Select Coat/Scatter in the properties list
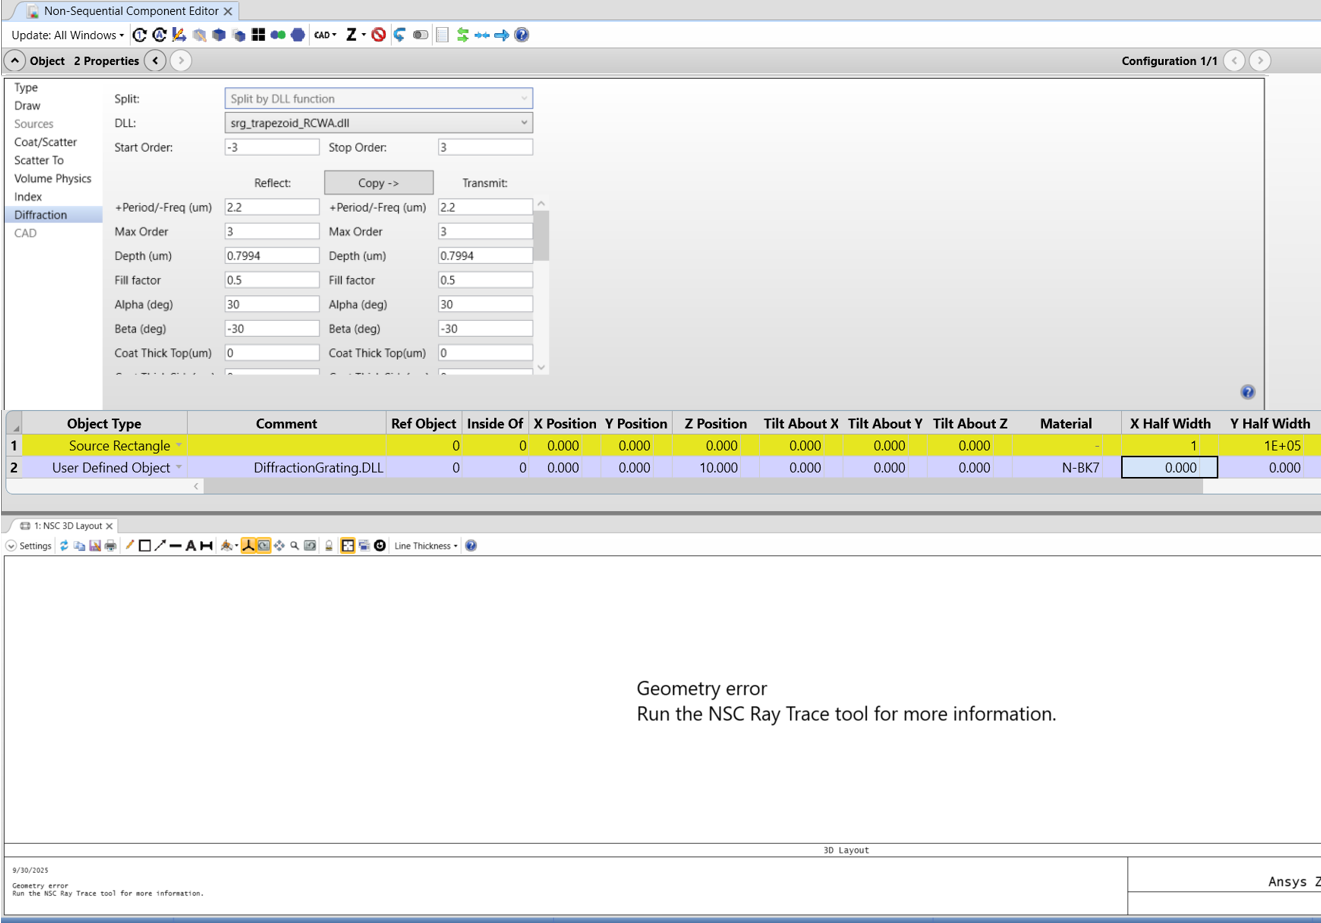This screenshot has height=923, width=1321. pos(45,142)
